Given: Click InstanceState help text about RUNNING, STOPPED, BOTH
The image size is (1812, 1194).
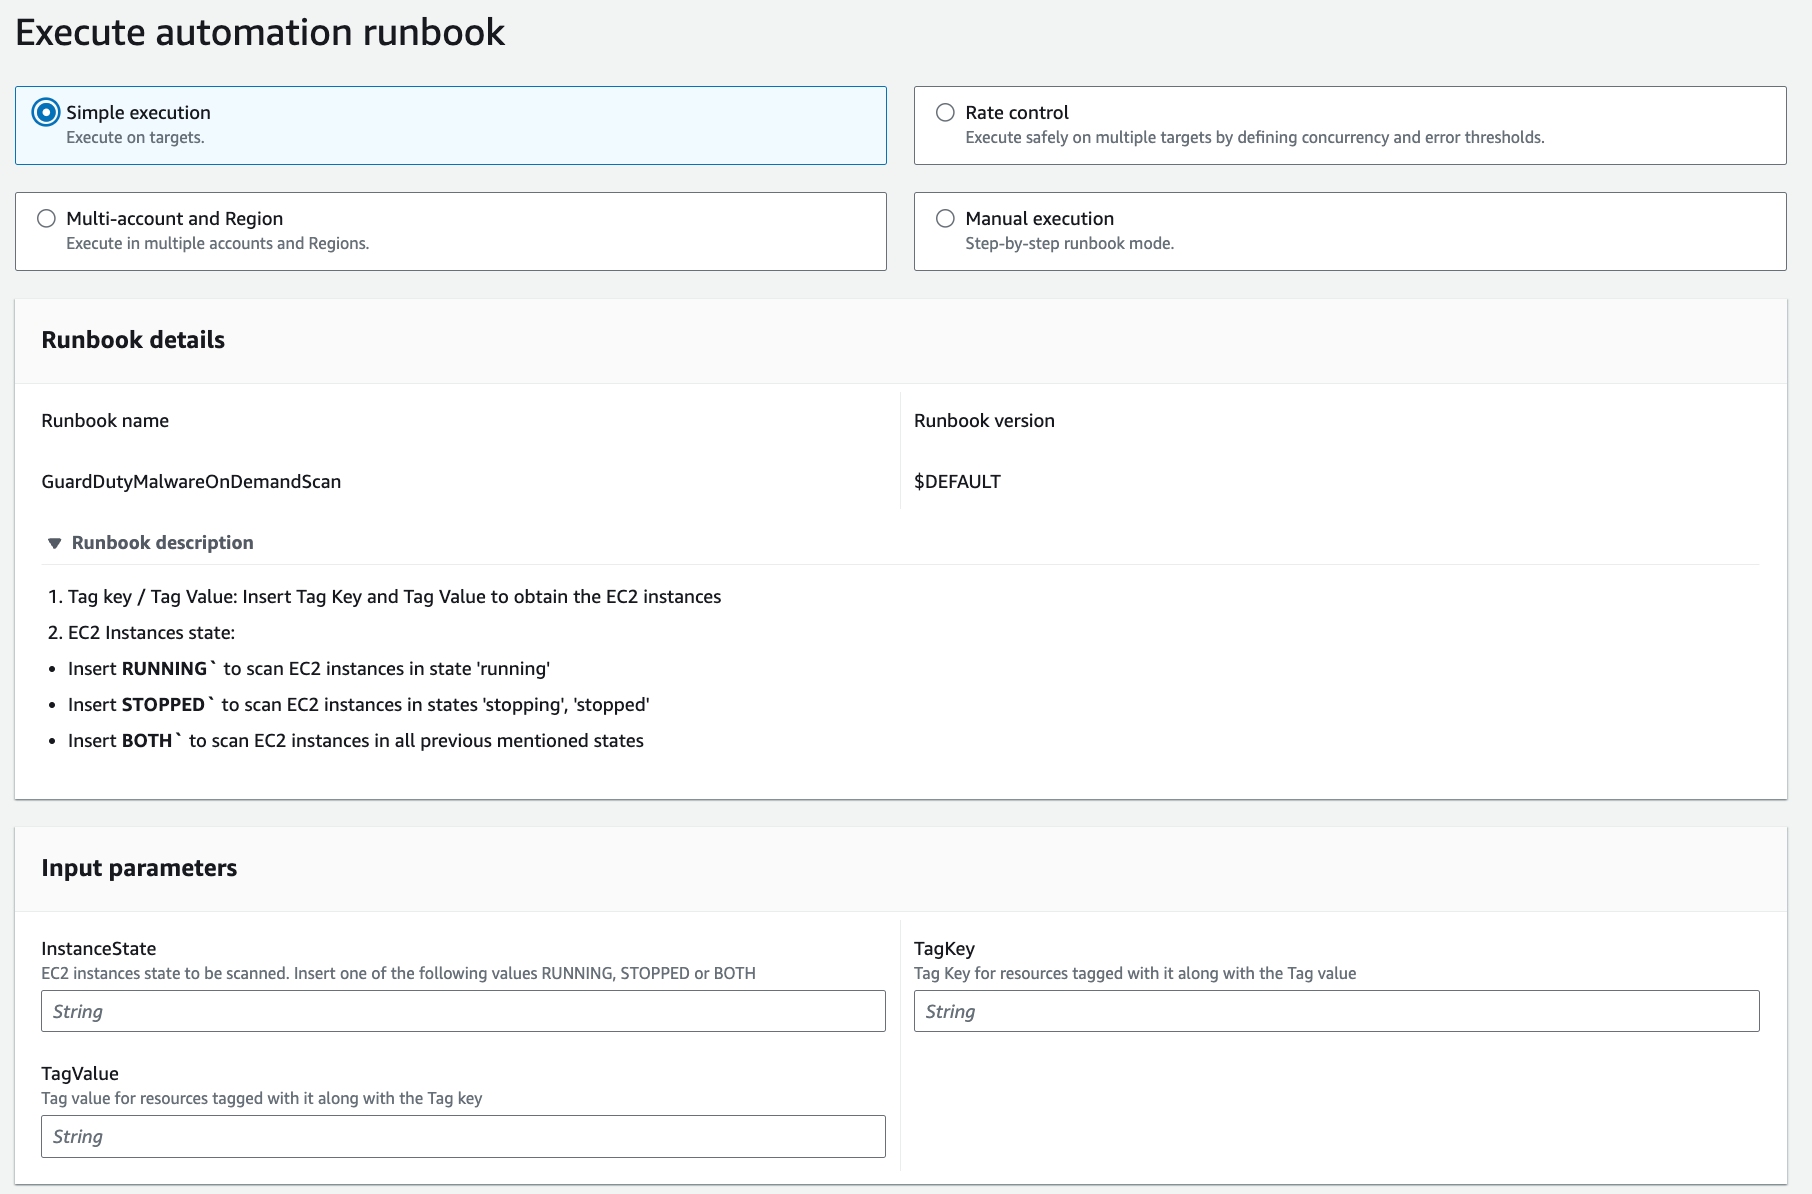Looking at the screenshot, I should (x=398, y=973).
